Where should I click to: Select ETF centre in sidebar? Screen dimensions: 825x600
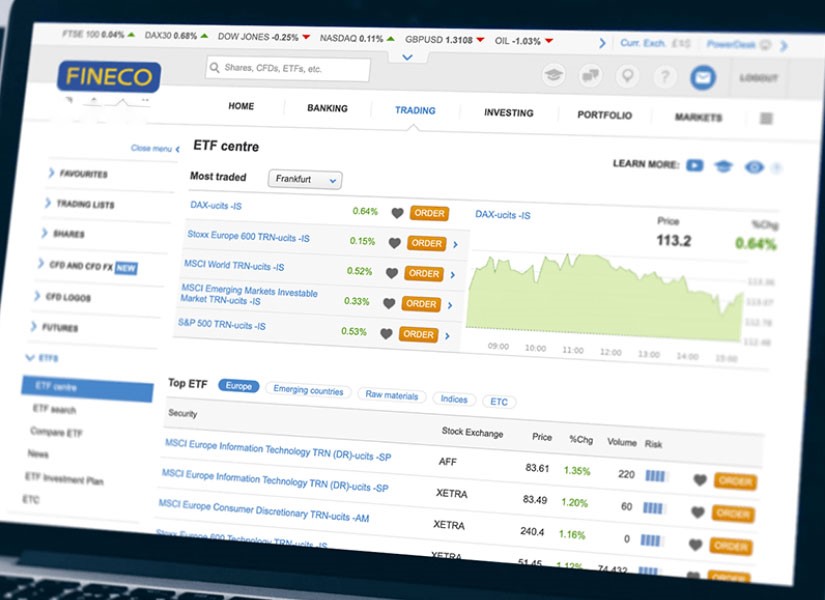coord(87,387)
